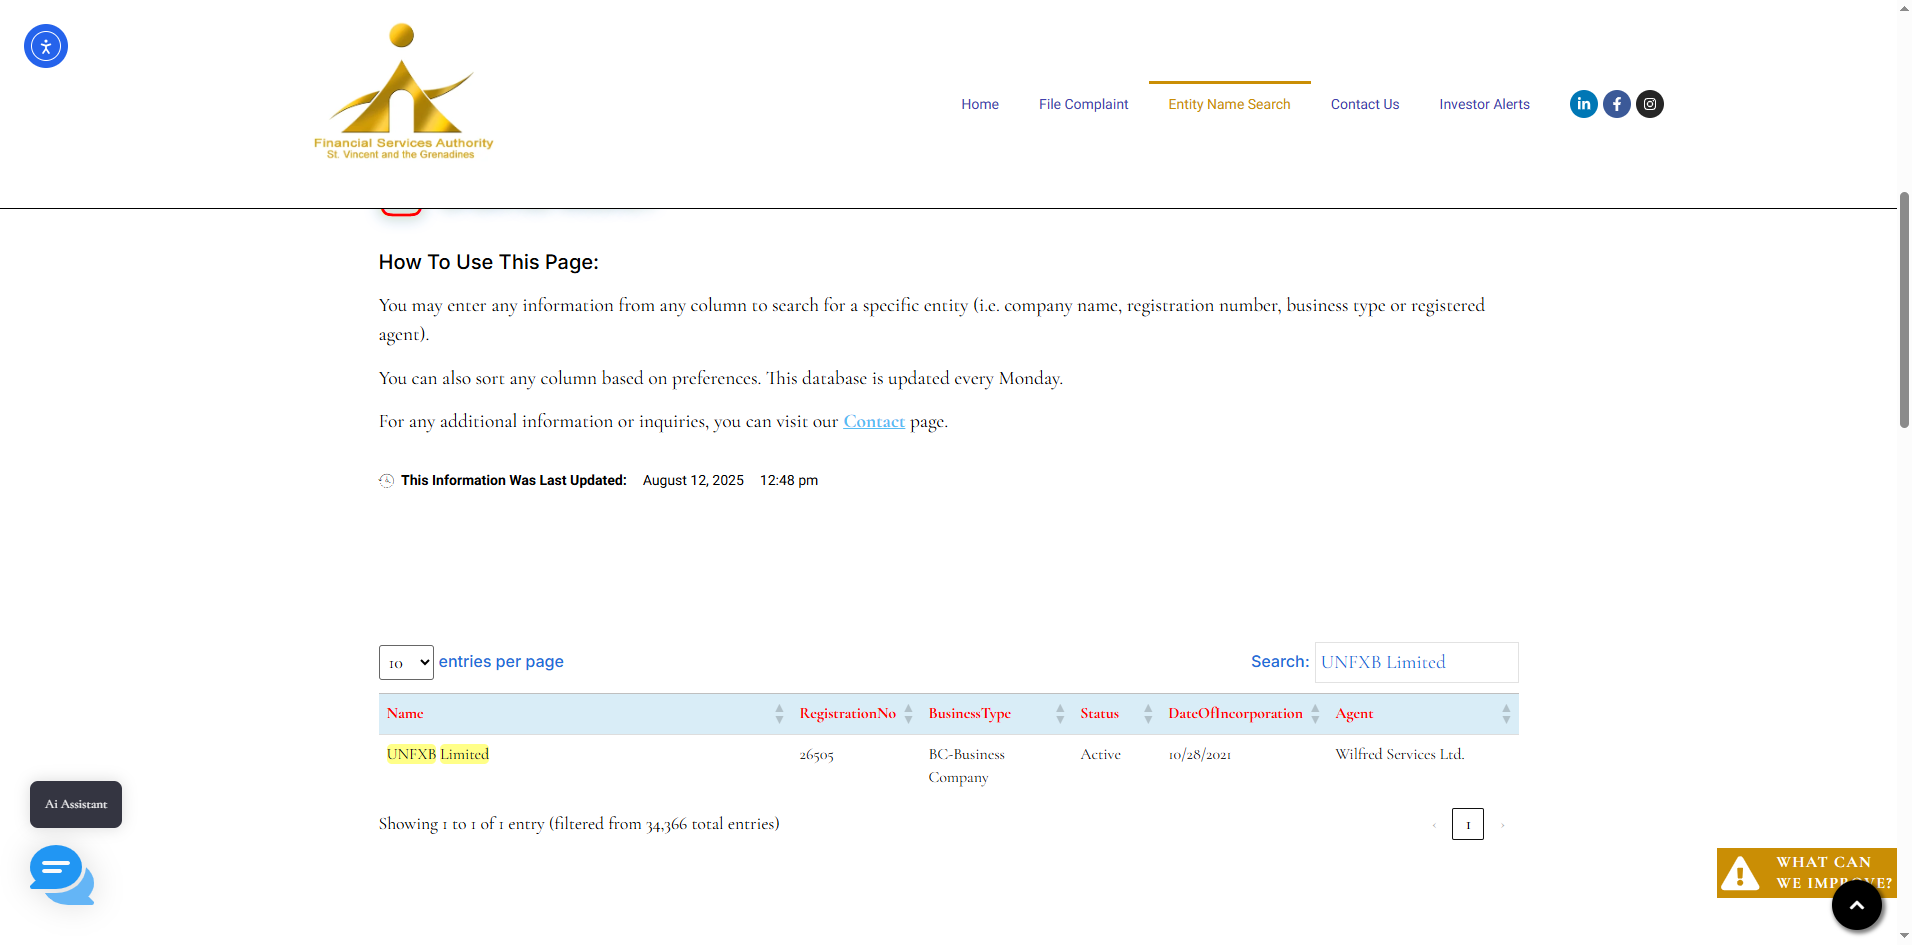Click the warning triangle feedback icon

(x=1740, y=873)
